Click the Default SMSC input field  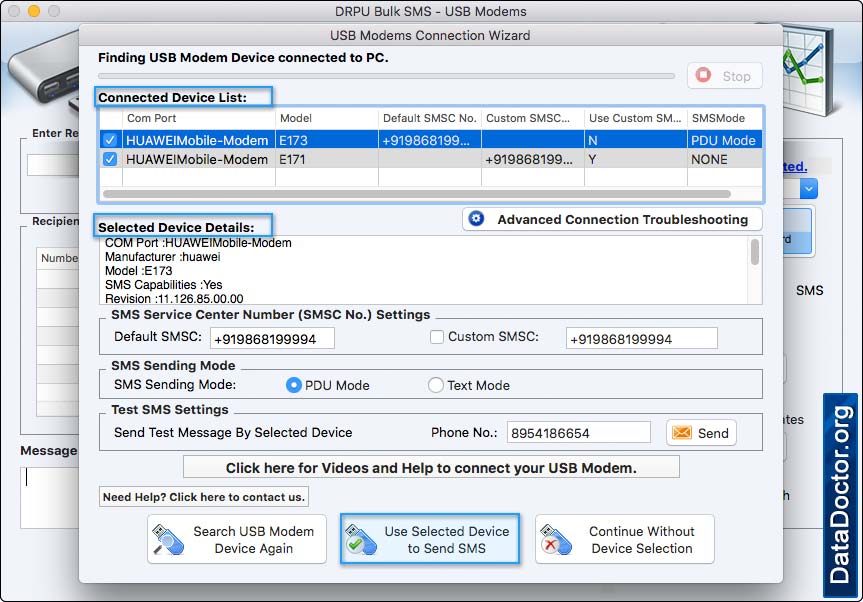tap(272, 338)
